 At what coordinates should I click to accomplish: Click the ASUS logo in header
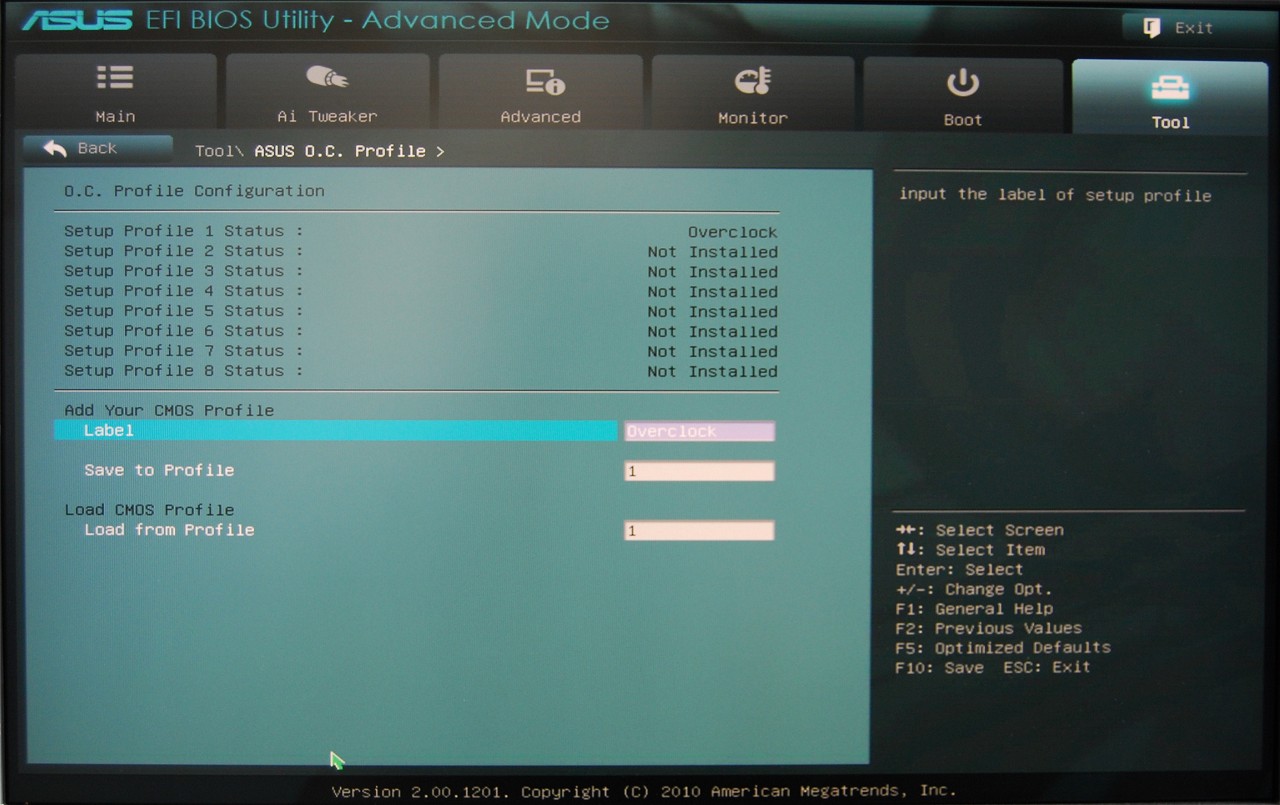[78, 21]
